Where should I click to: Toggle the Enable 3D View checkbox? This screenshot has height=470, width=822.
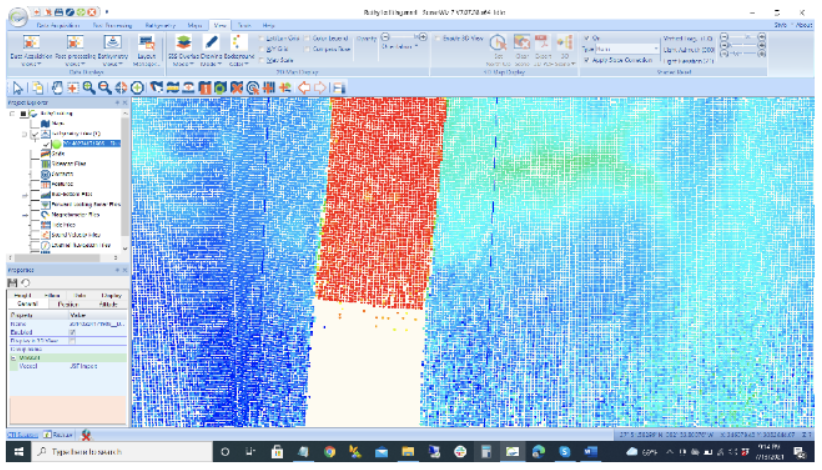tap(437, 37)
